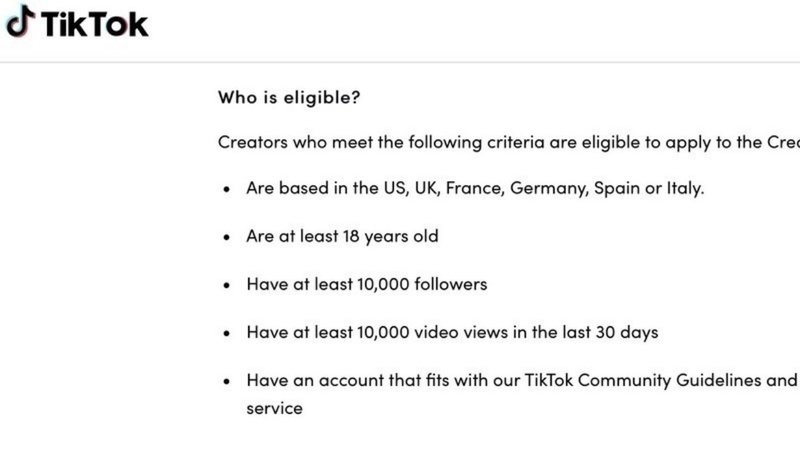Click the bullet before "Have an account"
Screen dimensions: 800x450
226,381
